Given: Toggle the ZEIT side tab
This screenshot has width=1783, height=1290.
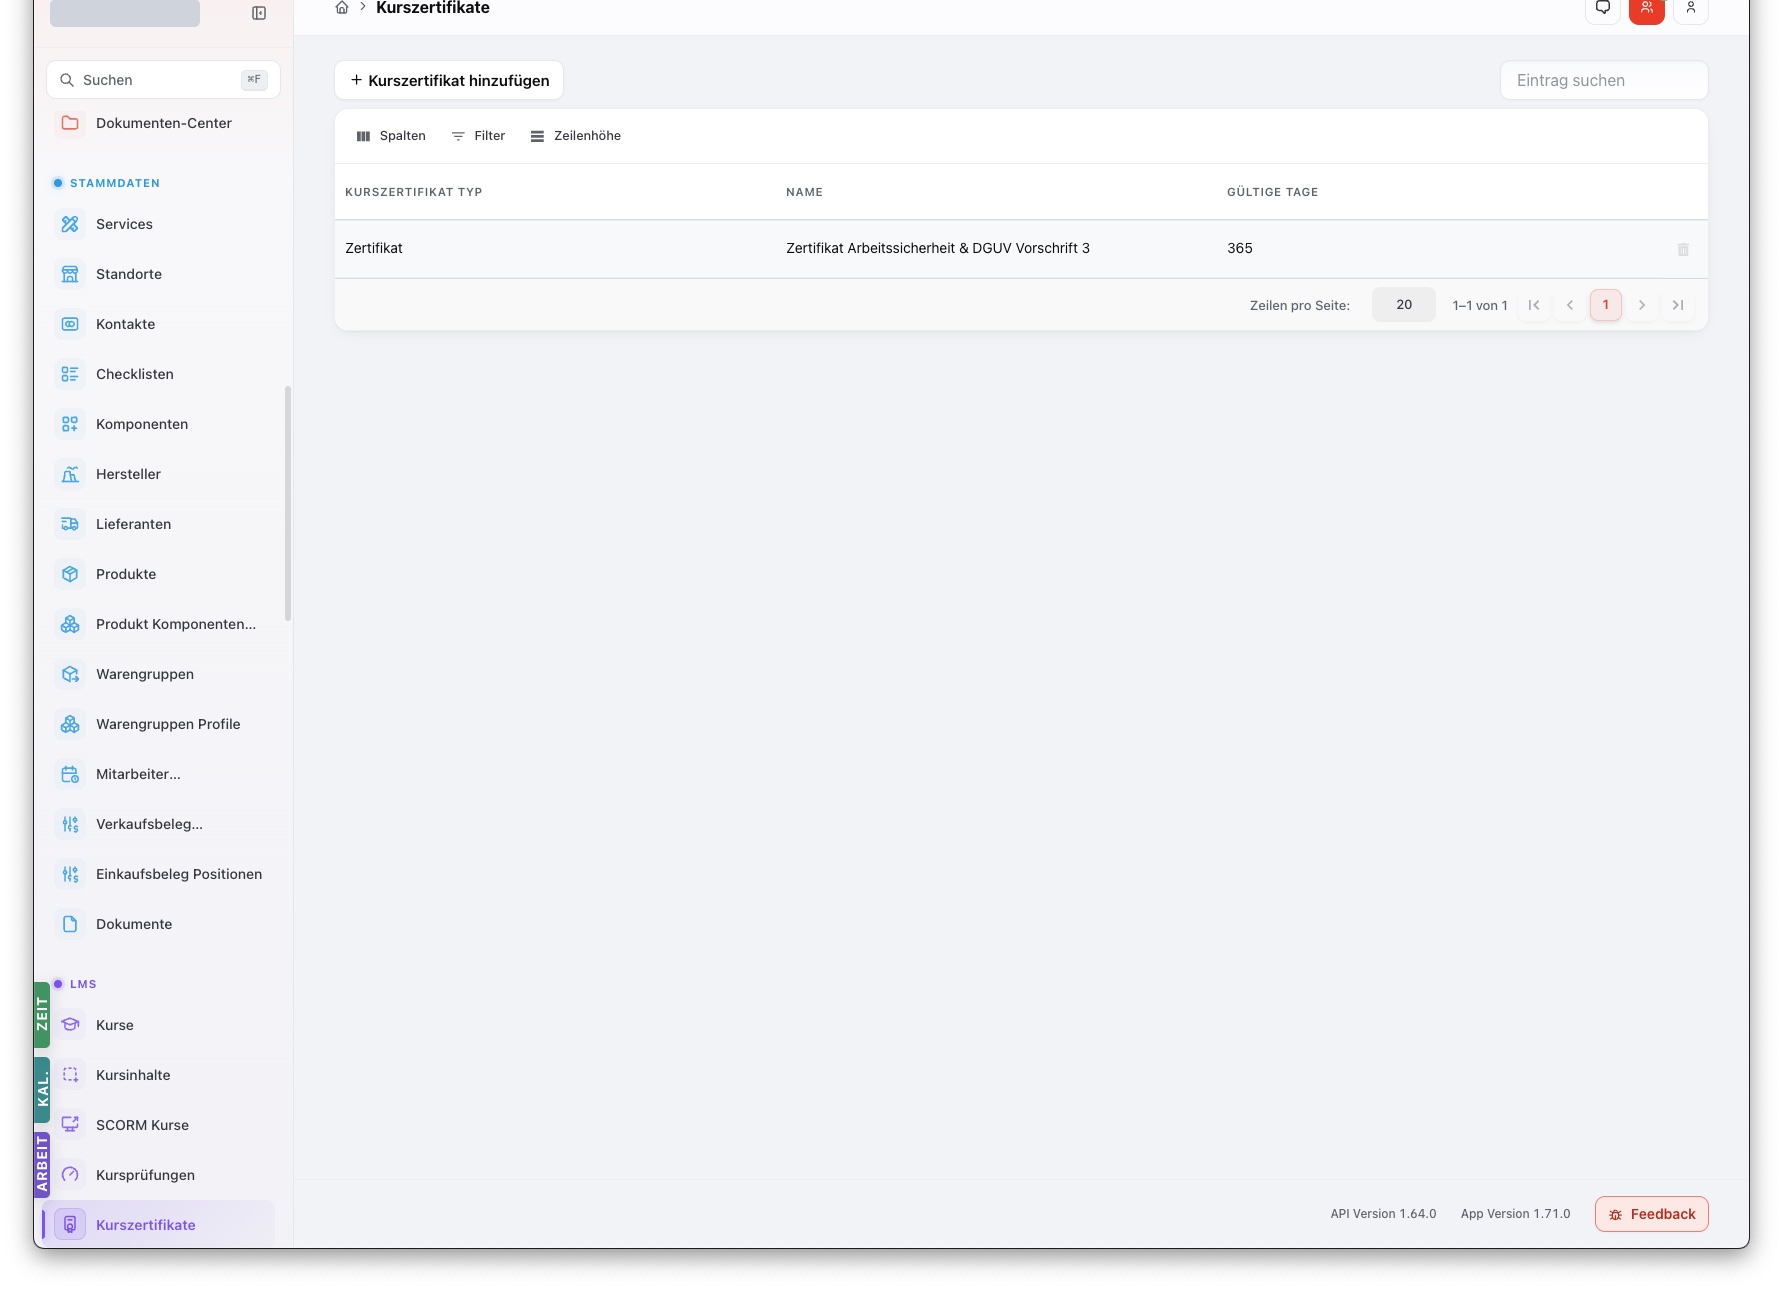Looking at the screenshot, I should click(42, 1014).
